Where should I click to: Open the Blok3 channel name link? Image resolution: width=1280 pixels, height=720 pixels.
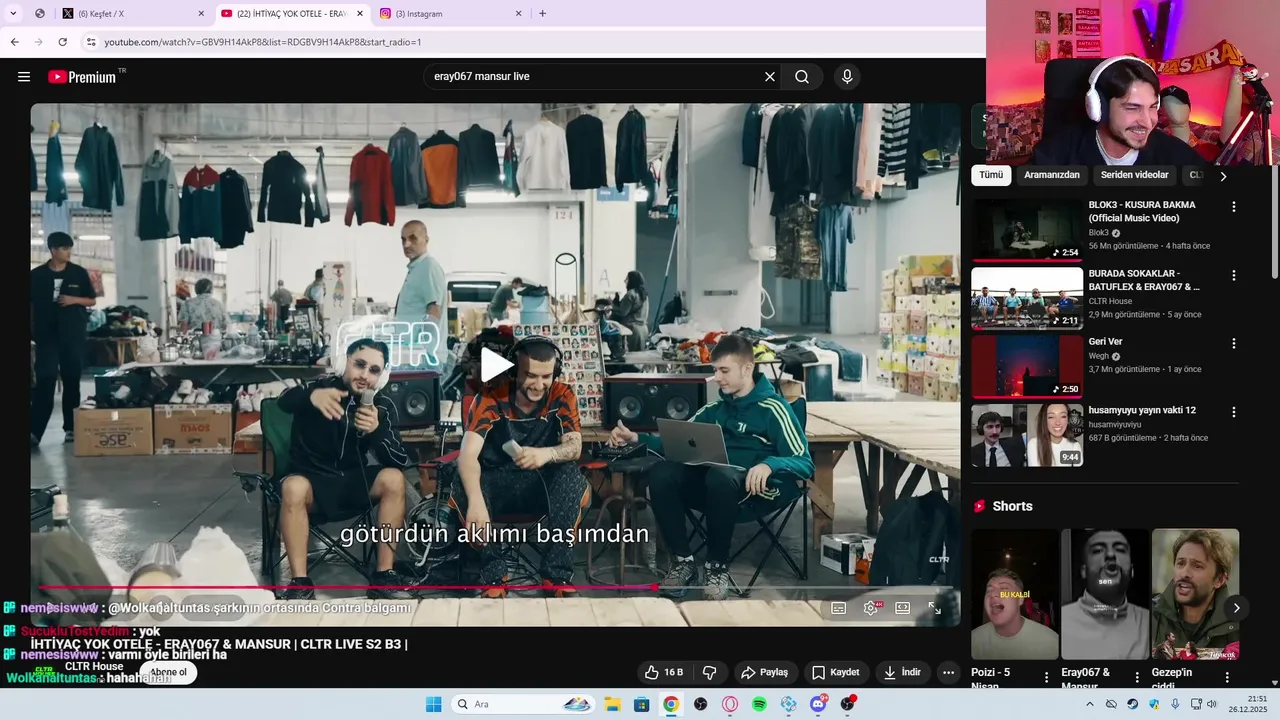pos(1099,233)
